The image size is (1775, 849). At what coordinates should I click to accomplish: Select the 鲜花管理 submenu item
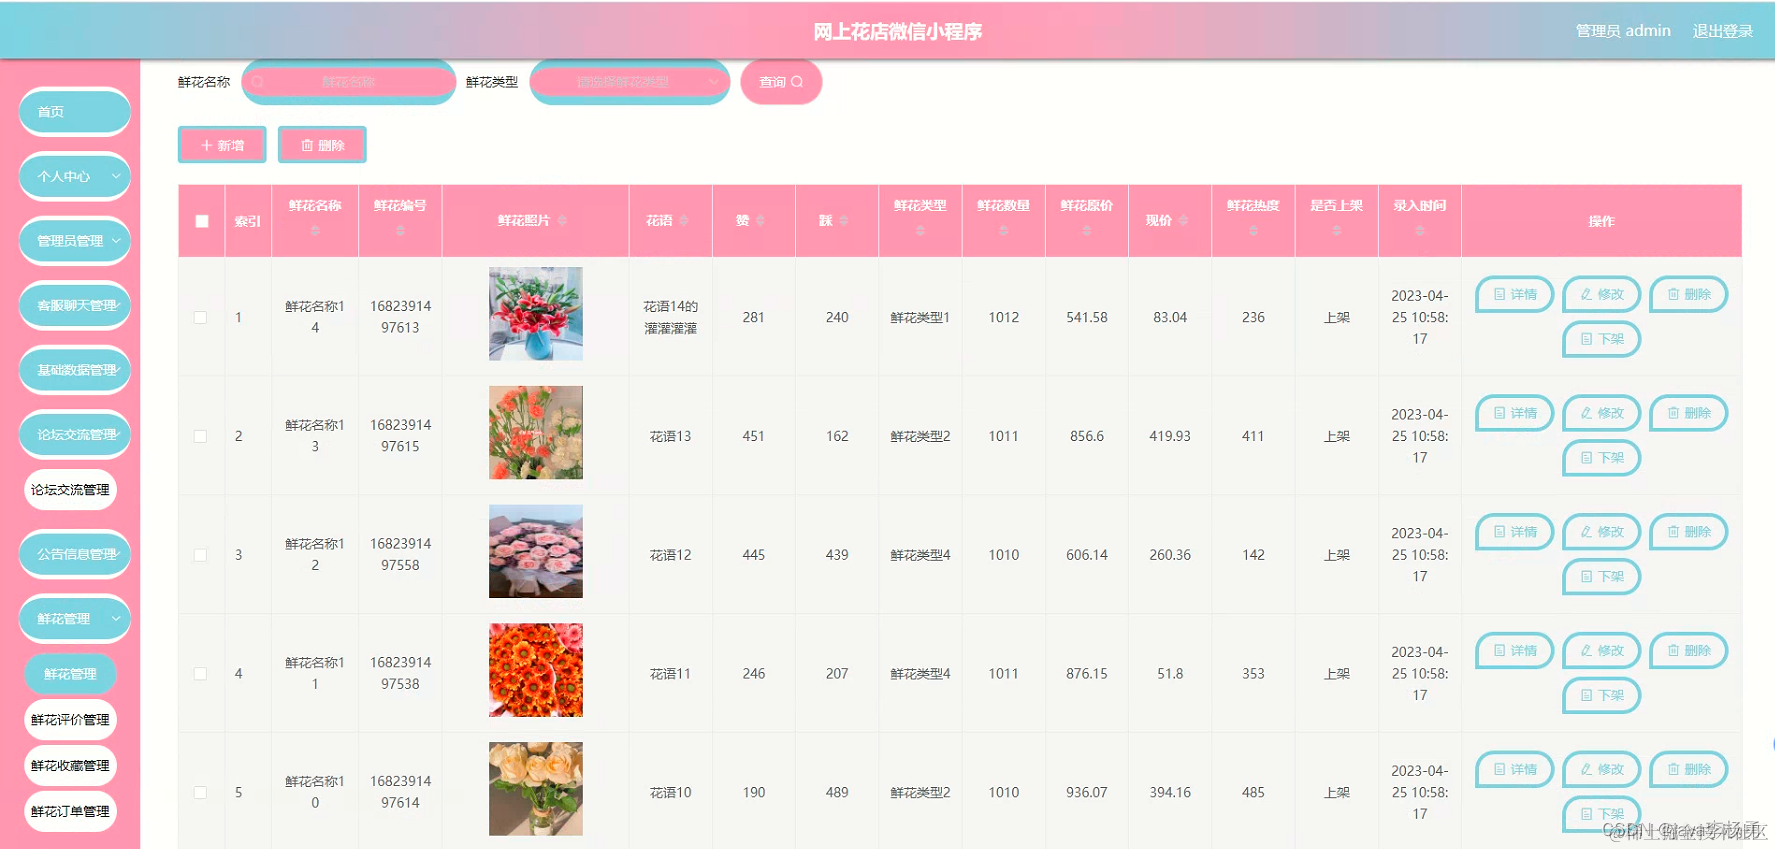click(x=70, y=674)
